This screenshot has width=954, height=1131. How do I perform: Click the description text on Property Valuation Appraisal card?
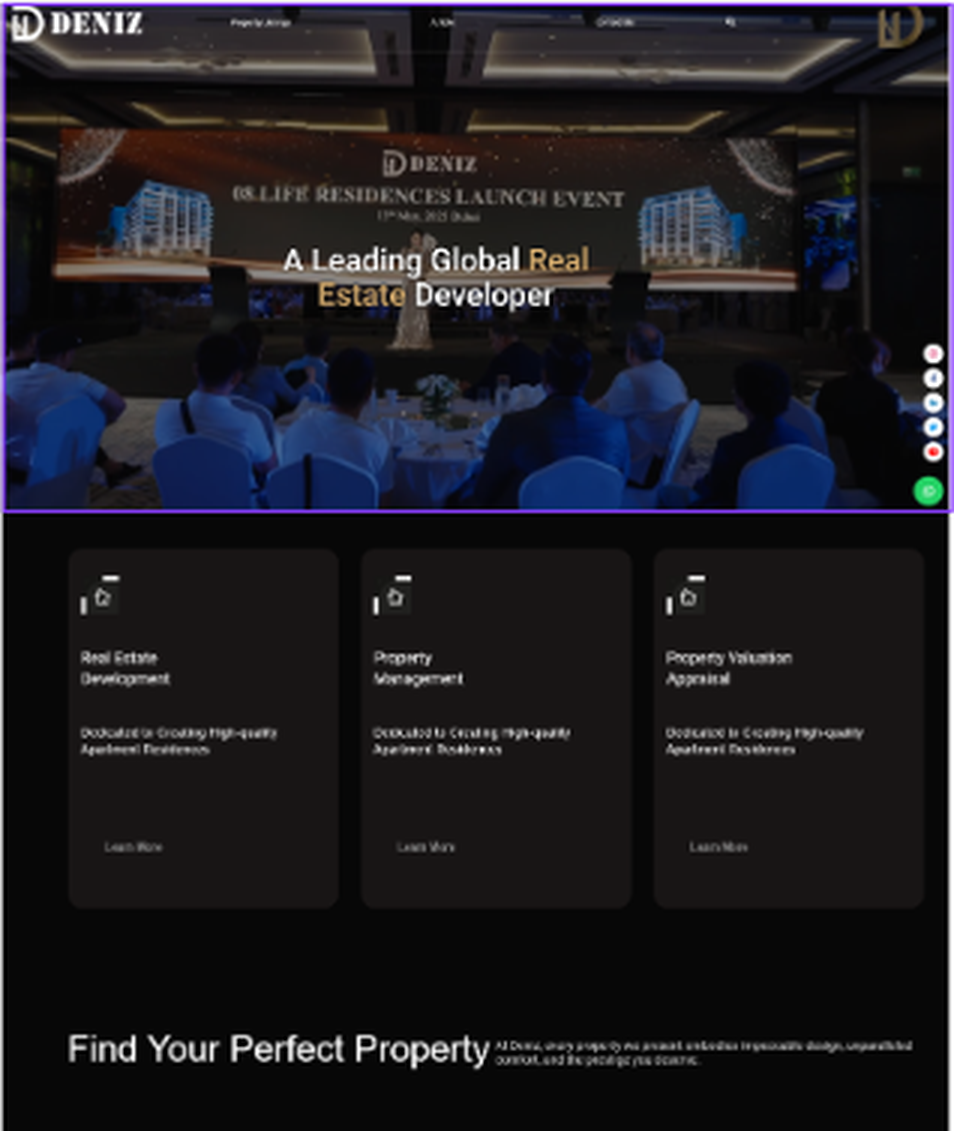764,741
